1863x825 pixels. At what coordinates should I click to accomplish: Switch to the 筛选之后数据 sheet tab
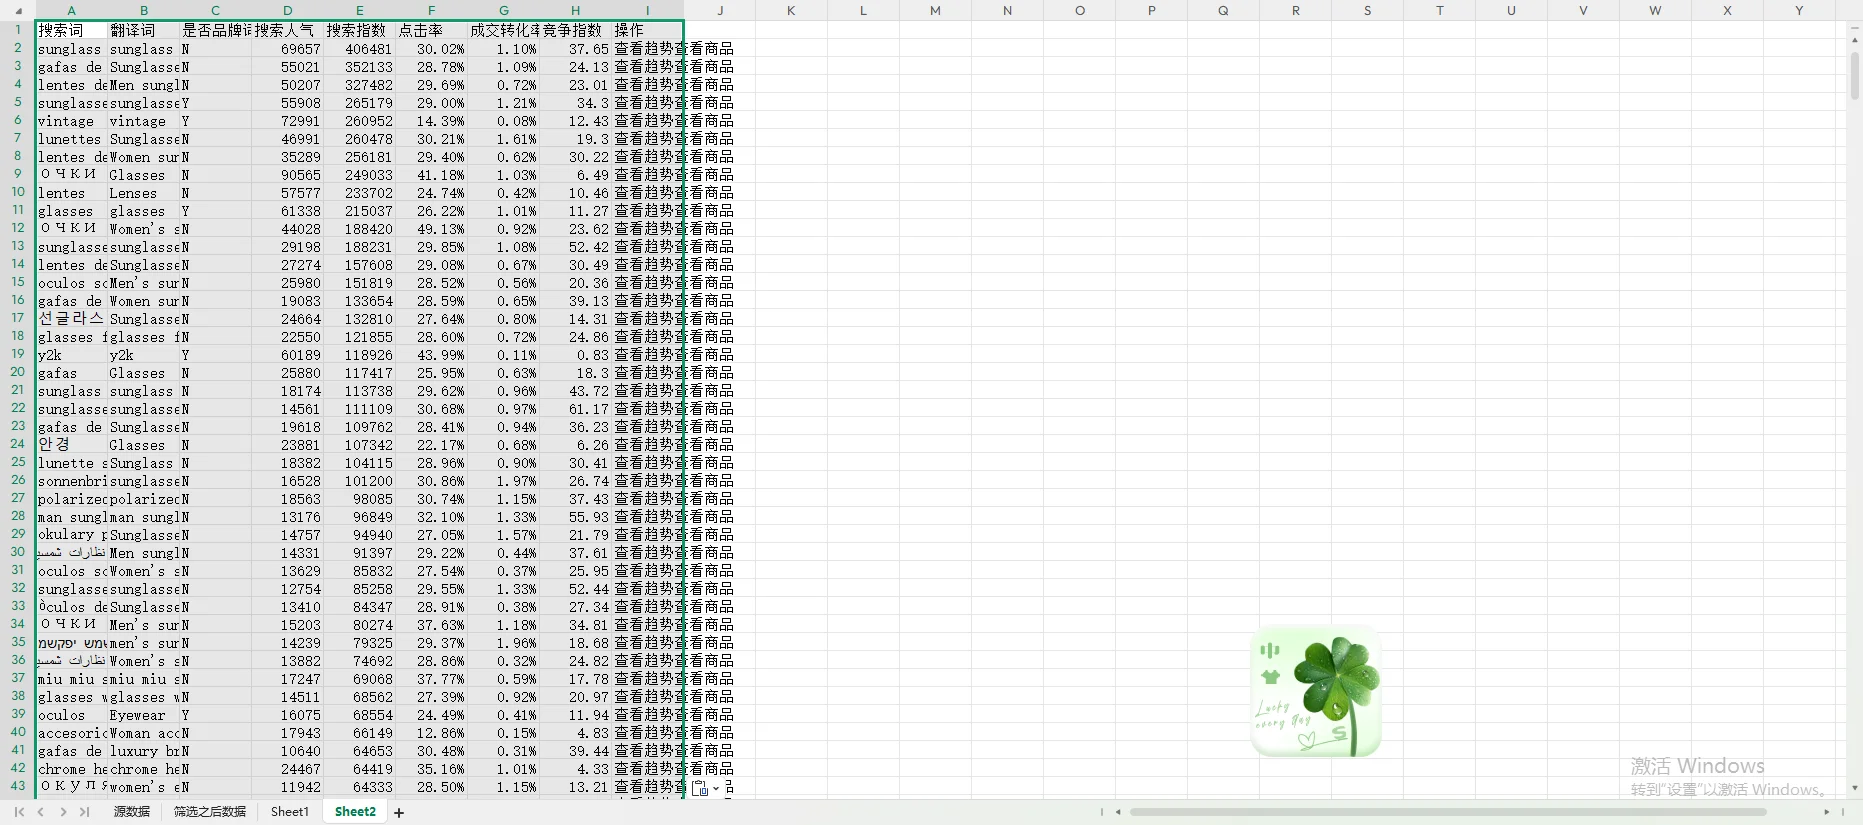pos(210,812)
